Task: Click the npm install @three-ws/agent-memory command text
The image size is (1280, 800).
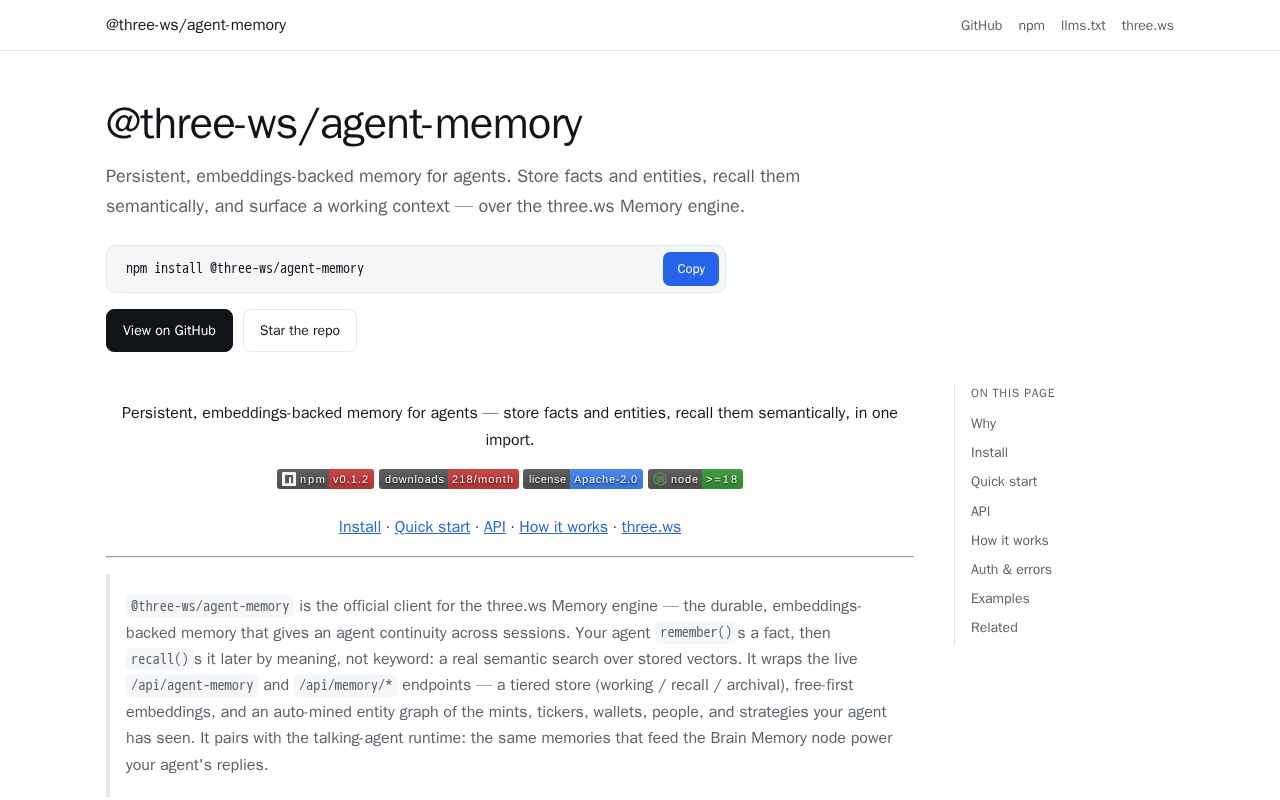Action: click(245, 269)
